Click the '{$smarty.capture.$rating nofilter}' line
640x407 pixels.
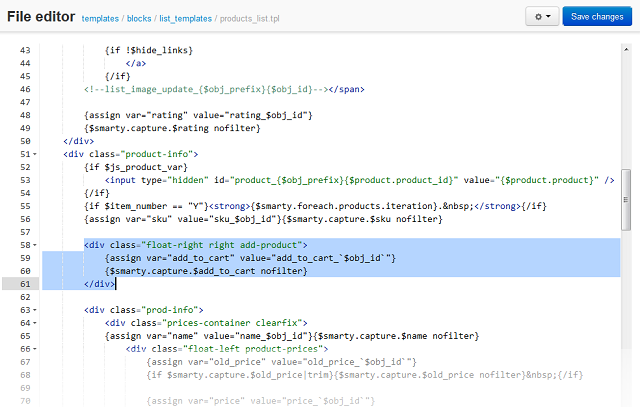[172, 128]
